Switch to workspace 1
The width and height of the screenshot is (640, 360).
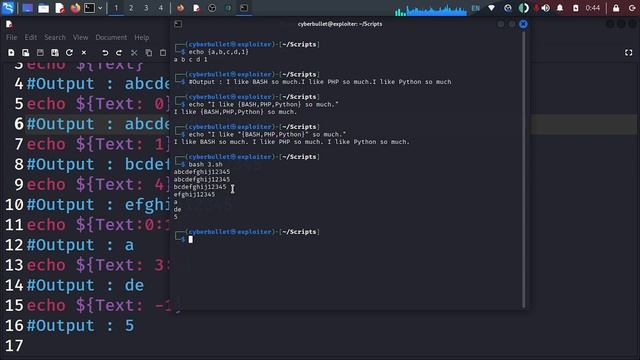[x=116, y=8]
